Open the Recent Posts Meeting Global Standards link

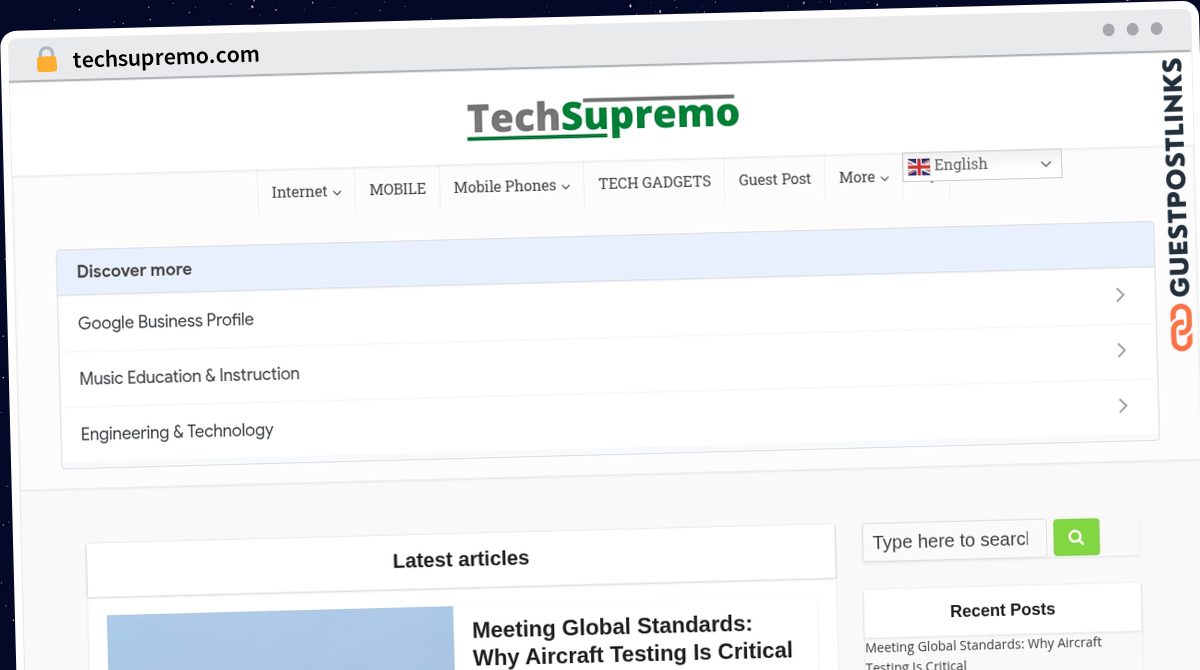pos(983,653)
